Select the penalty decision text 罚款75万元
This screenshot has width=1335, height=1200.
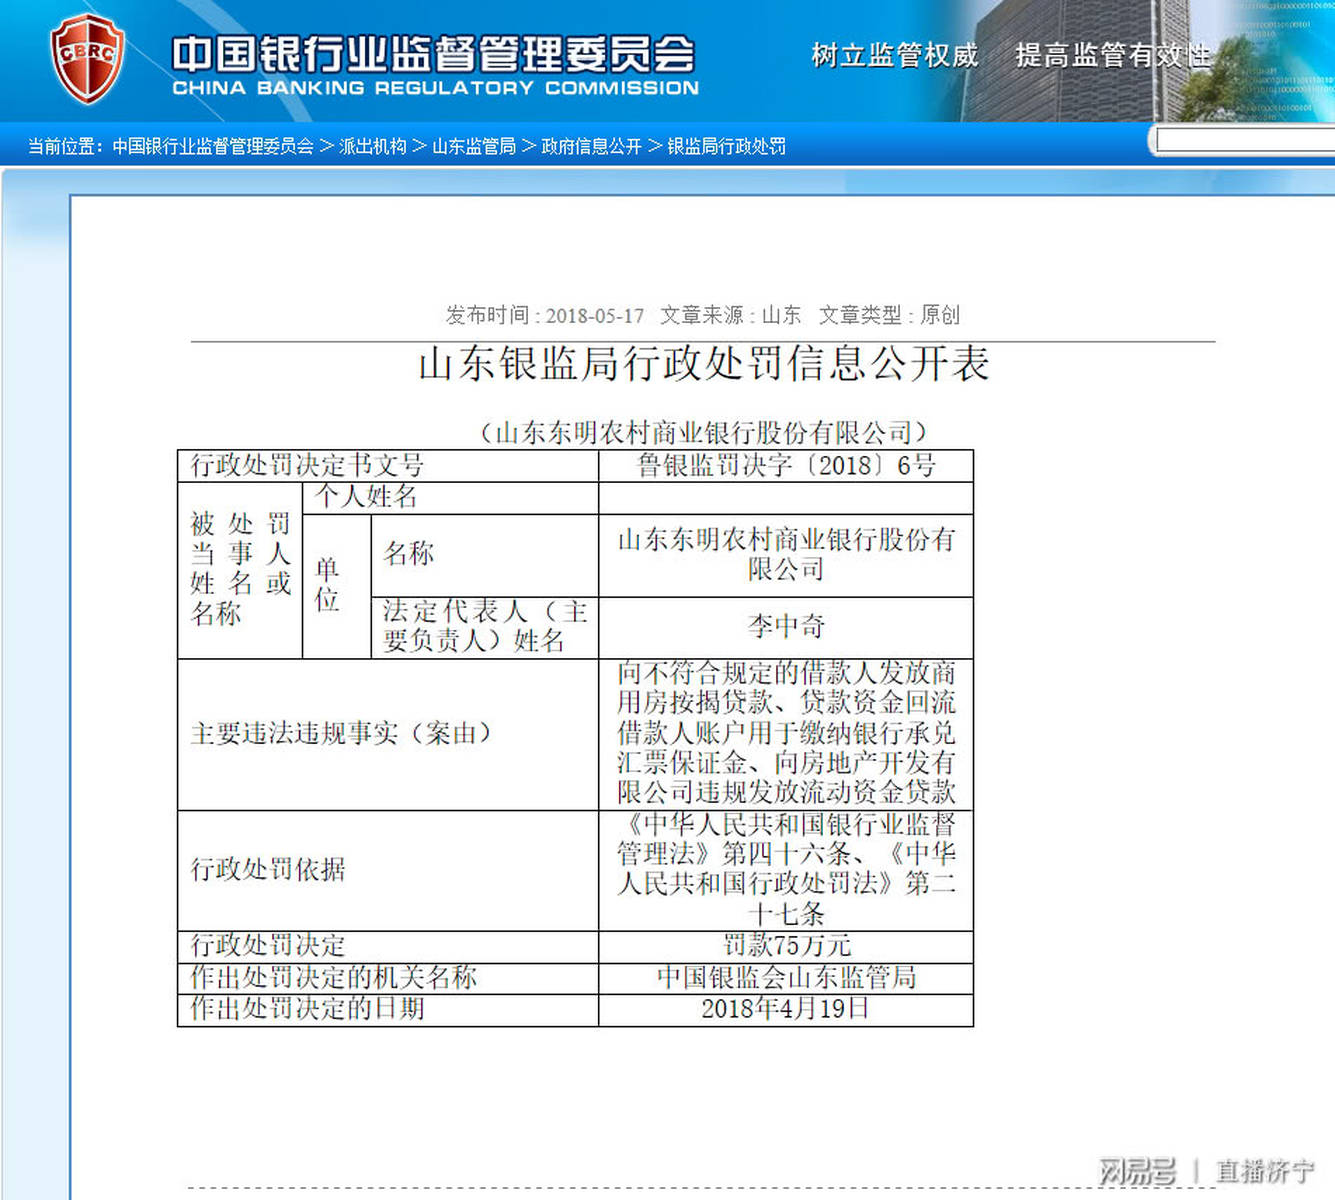785,945
